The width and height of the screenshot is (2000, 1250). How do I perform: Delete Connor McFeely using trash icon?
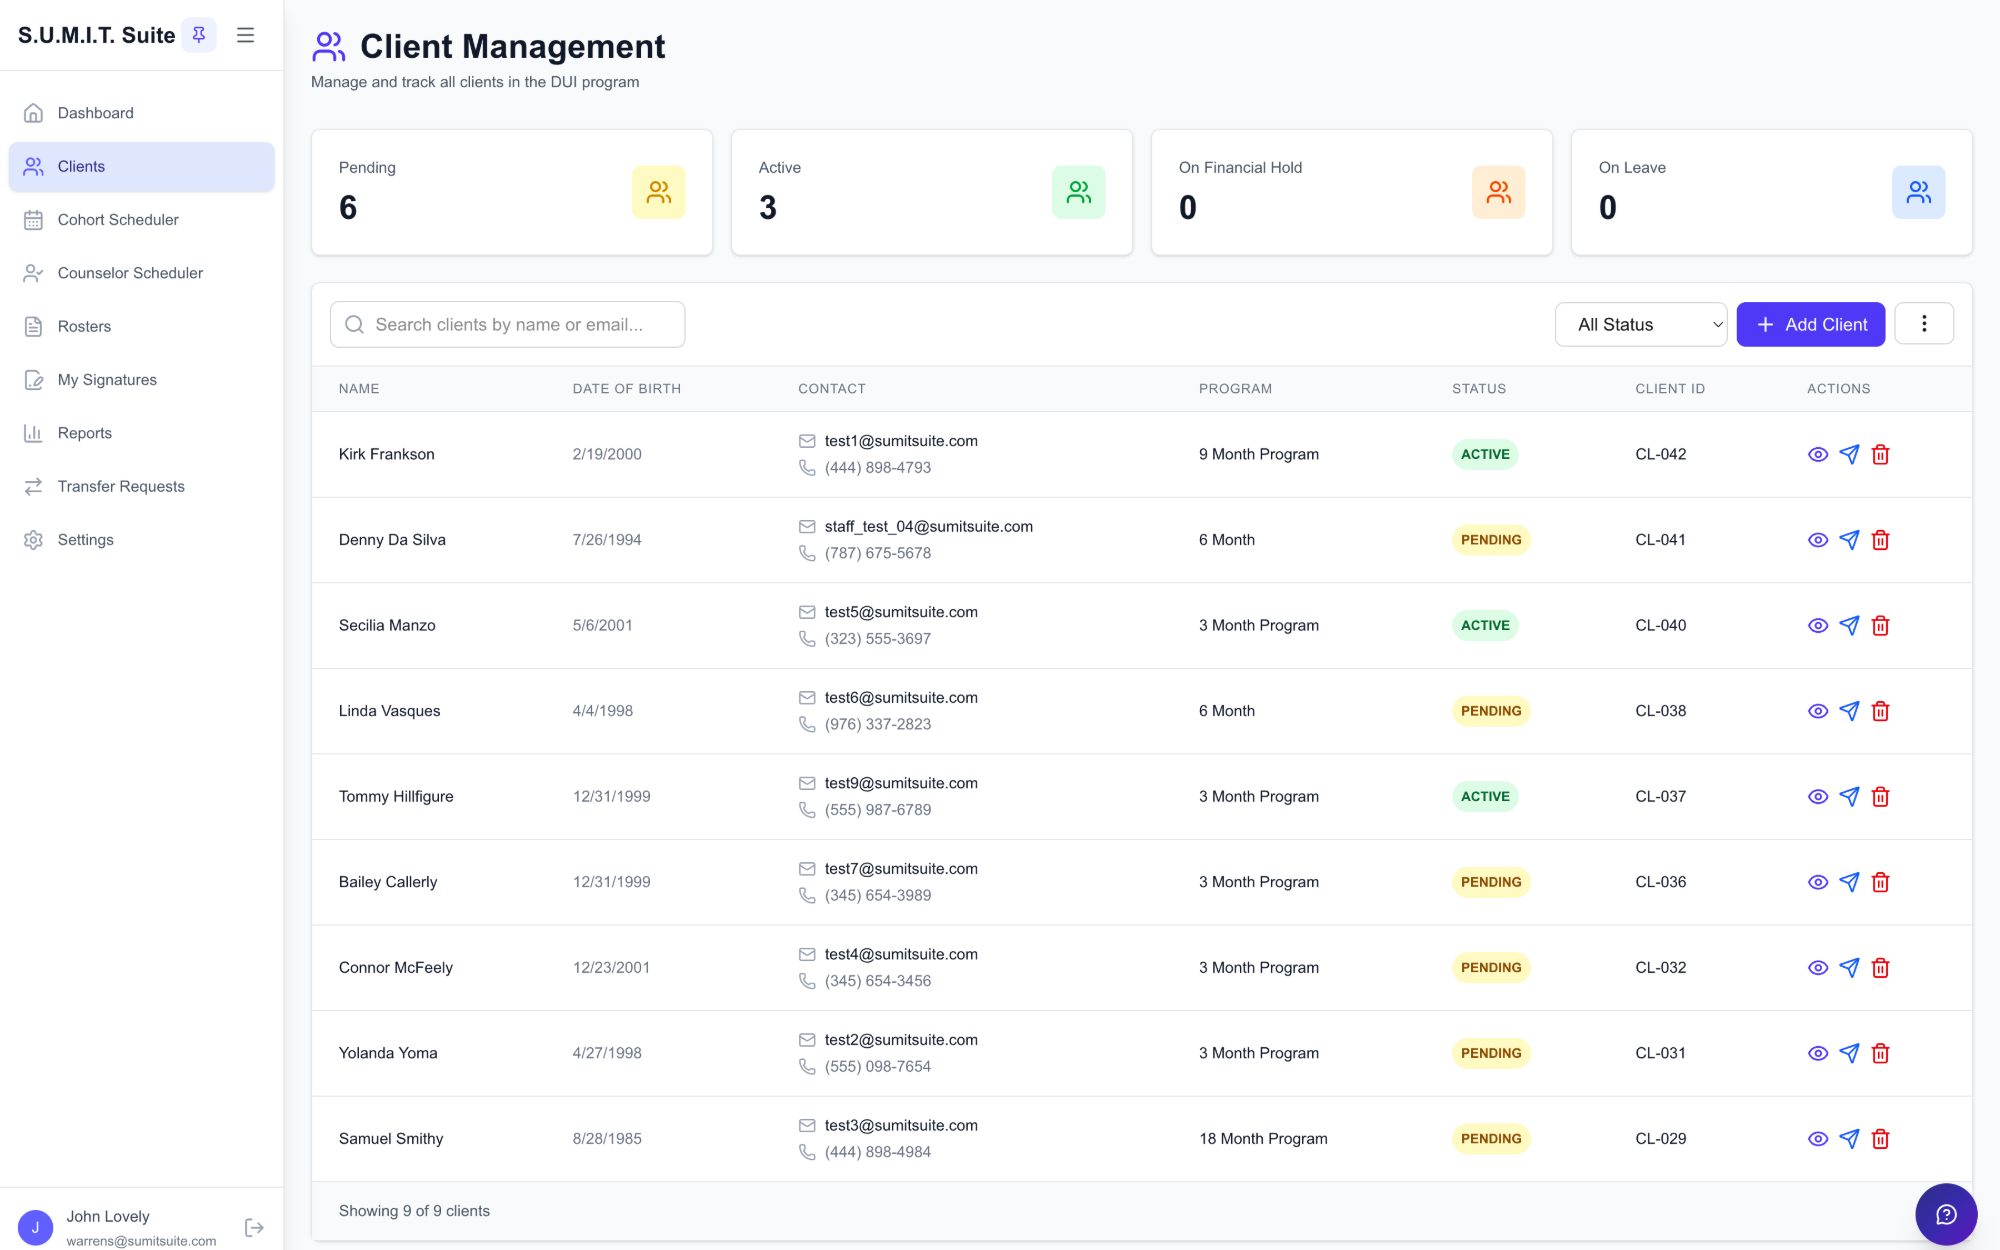coord(1880,968)
